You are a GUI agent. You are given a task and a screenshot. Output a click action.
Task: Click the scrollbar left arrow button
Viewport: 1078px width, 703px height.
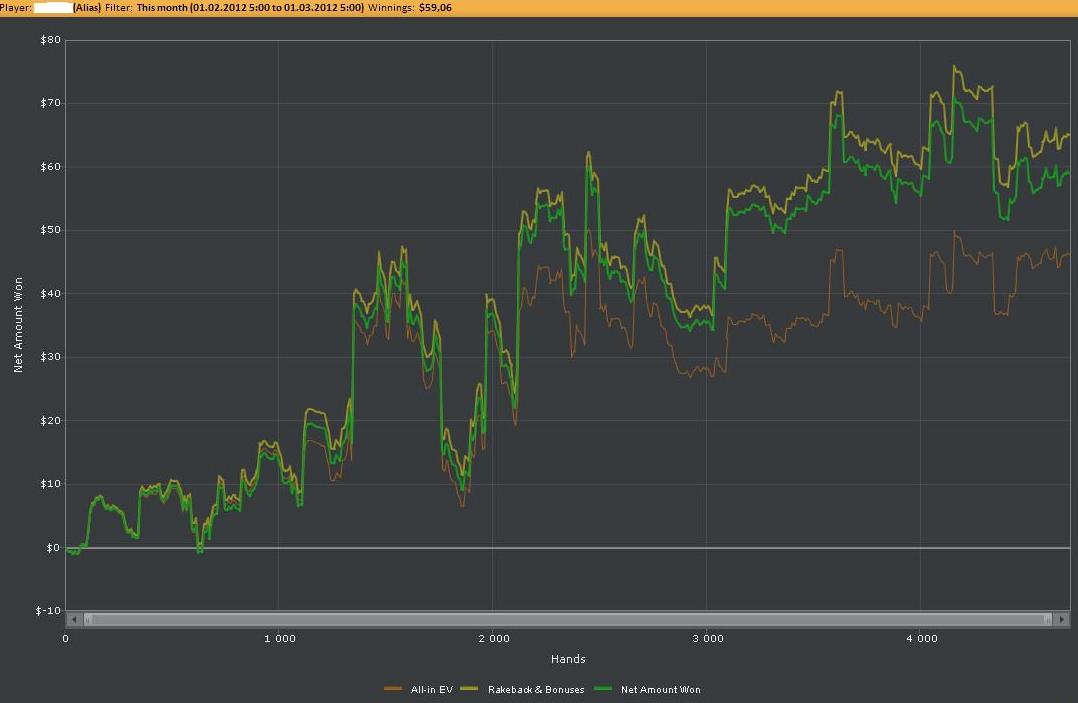tap(73, 619)
